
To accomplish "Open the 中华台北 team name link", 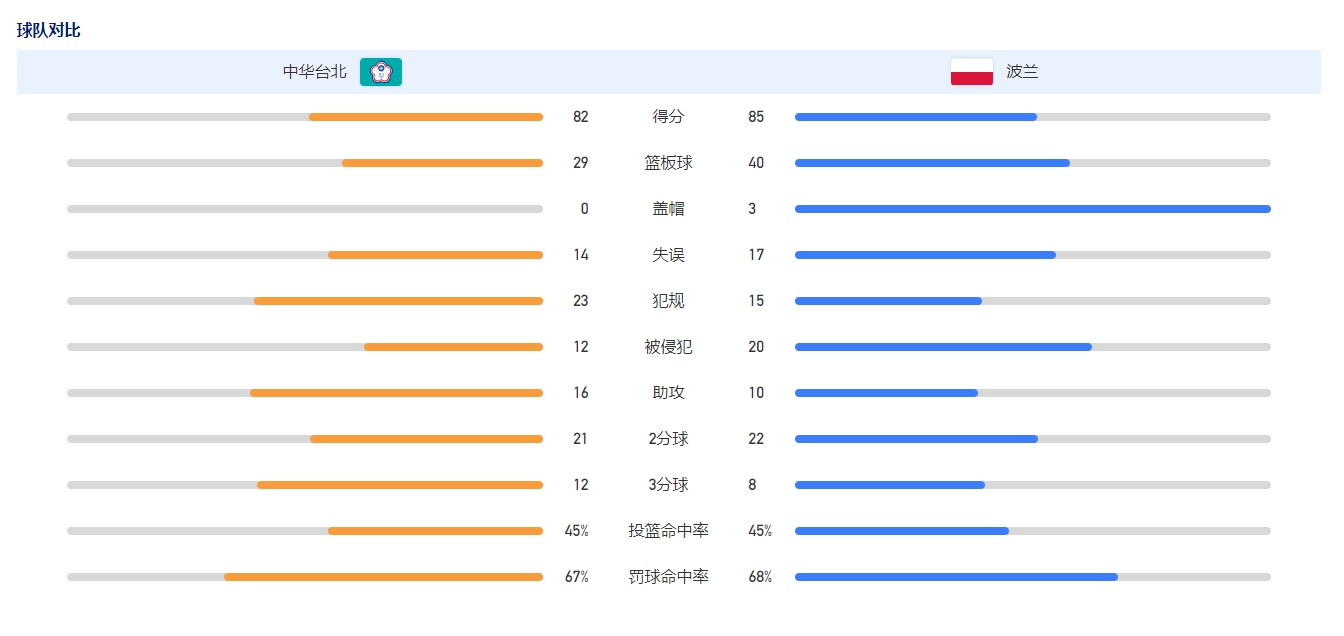I will [315, 72].
